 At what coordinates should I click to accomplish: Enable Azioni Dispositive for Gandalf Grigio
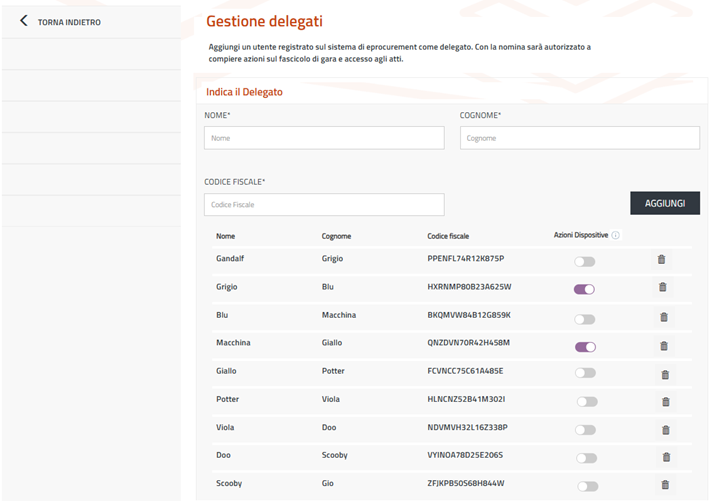(584, 261)
